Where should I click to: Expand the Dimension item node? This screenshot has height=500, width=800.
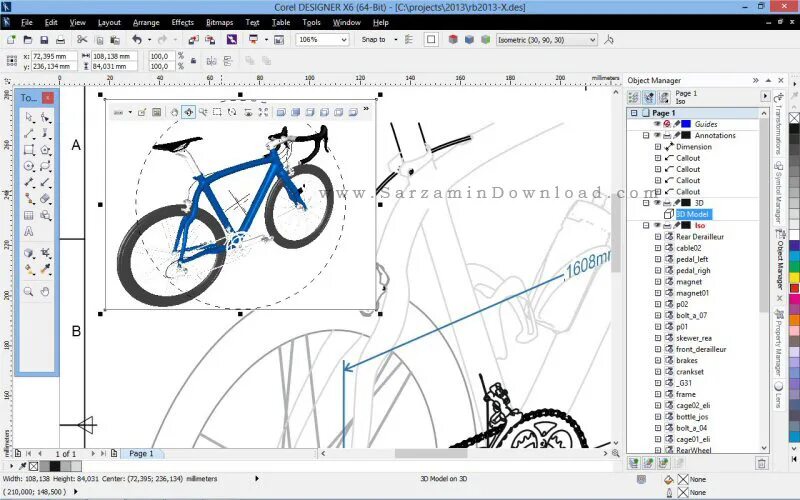tap(658, 146)
